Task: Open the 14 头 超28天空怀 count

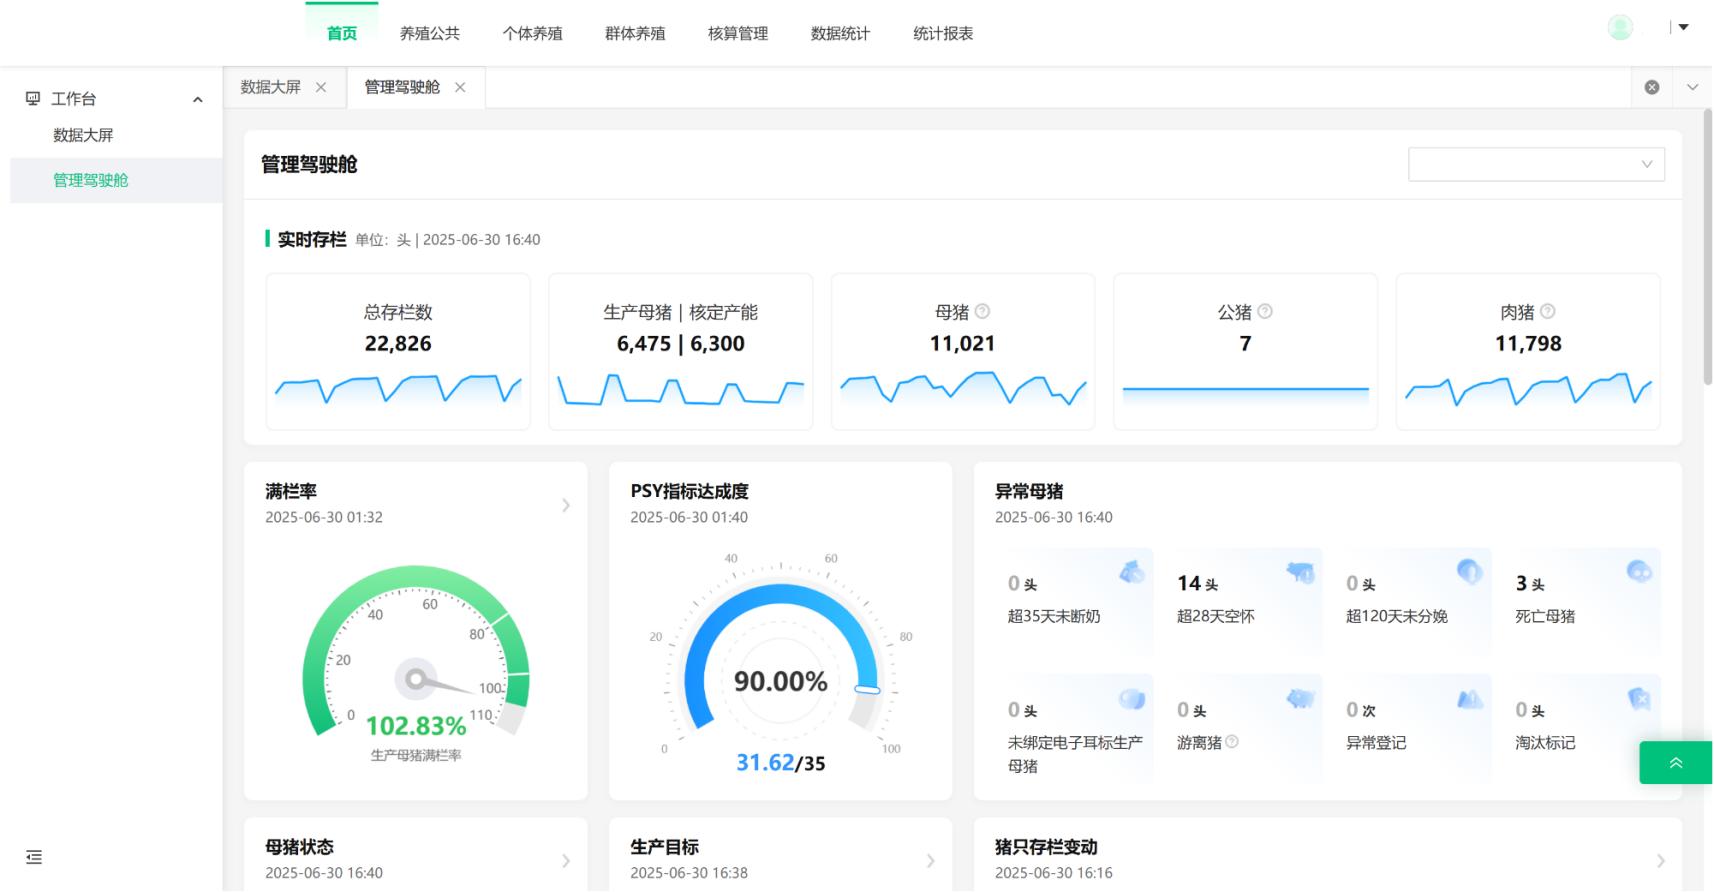Action: [1197, 583]
